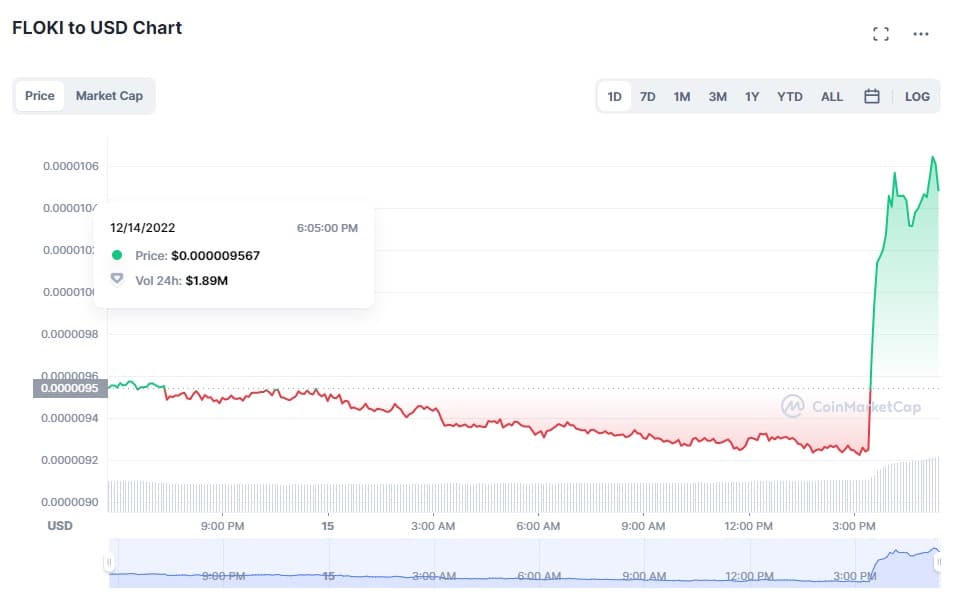
Task: Select the 7D time range
Action: (647, 96)
